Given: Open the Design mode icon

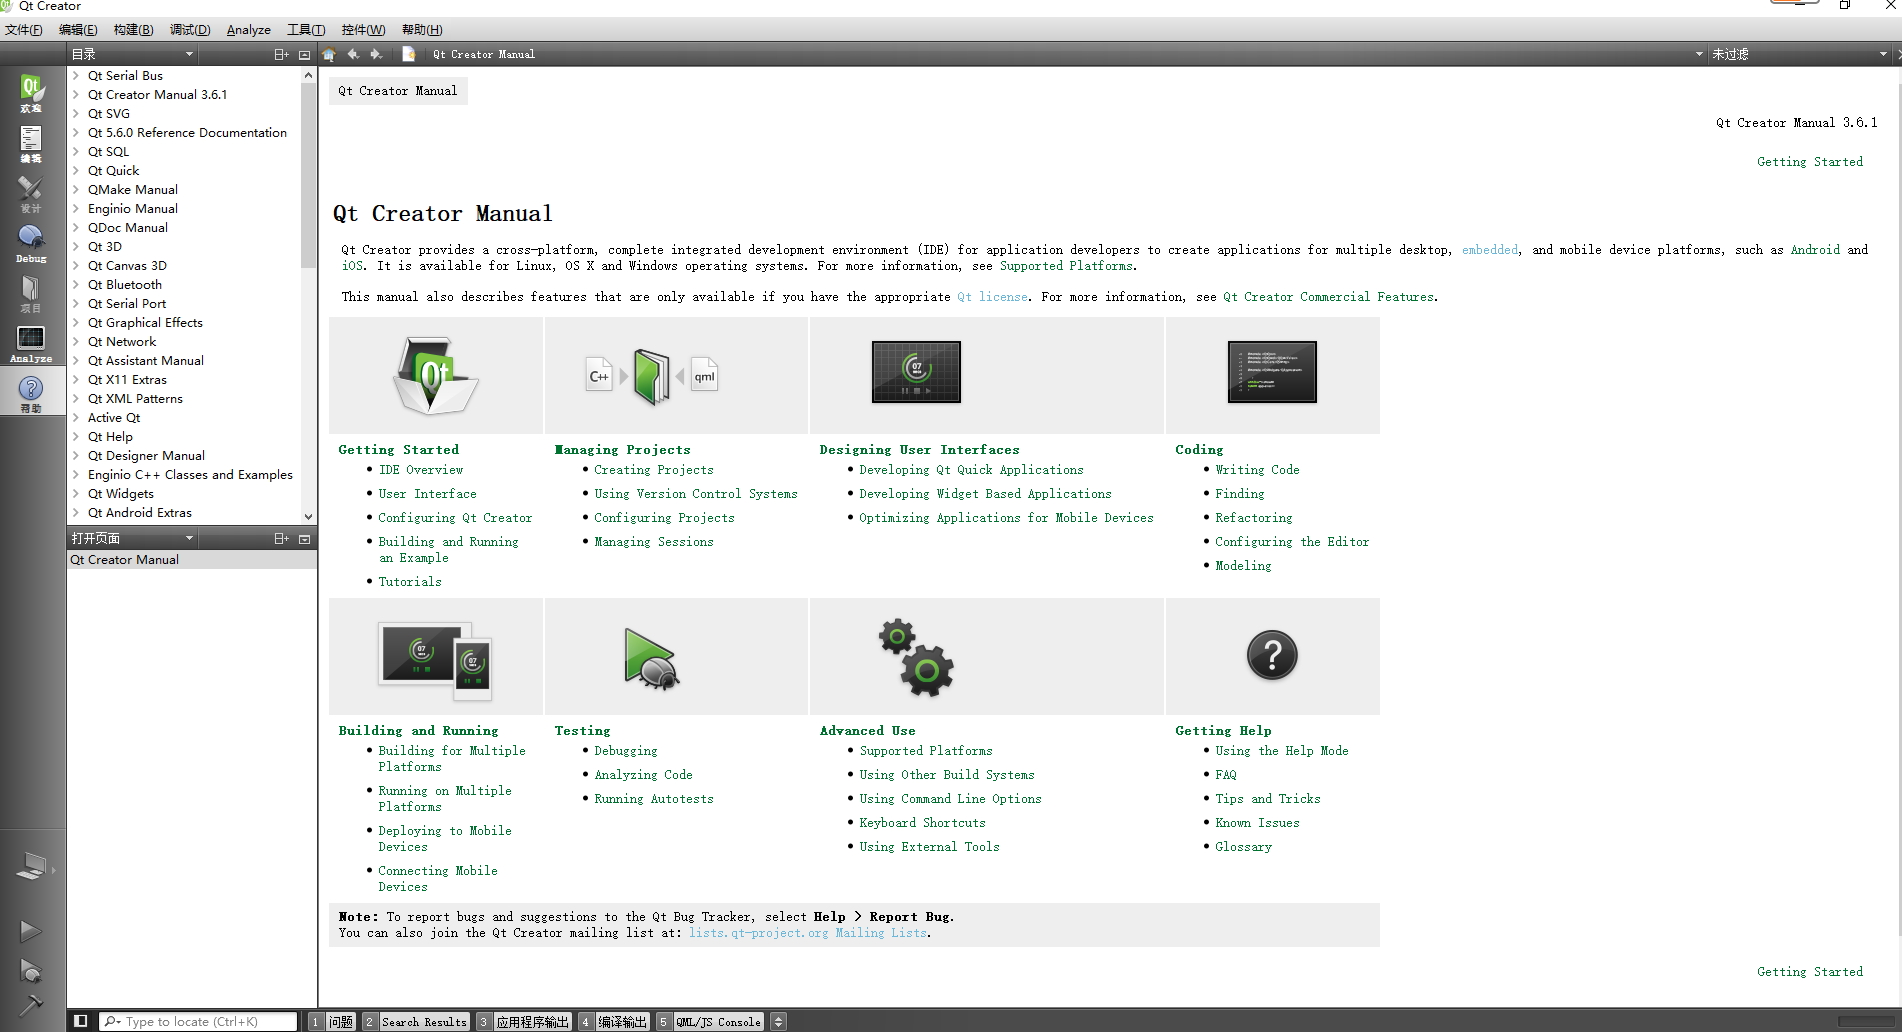Looking at the screenshot, I should (x=31, y=193).
